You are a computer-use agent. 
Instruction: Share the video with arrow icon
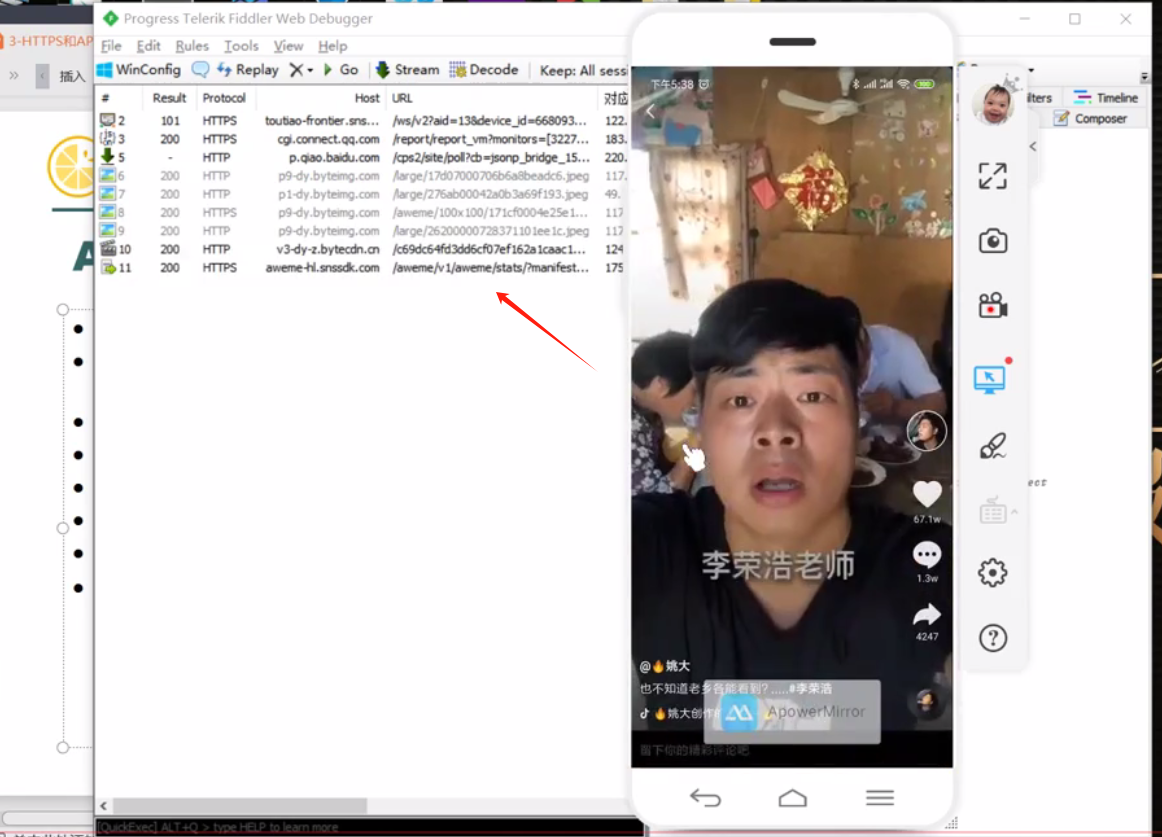pos(927,615)
